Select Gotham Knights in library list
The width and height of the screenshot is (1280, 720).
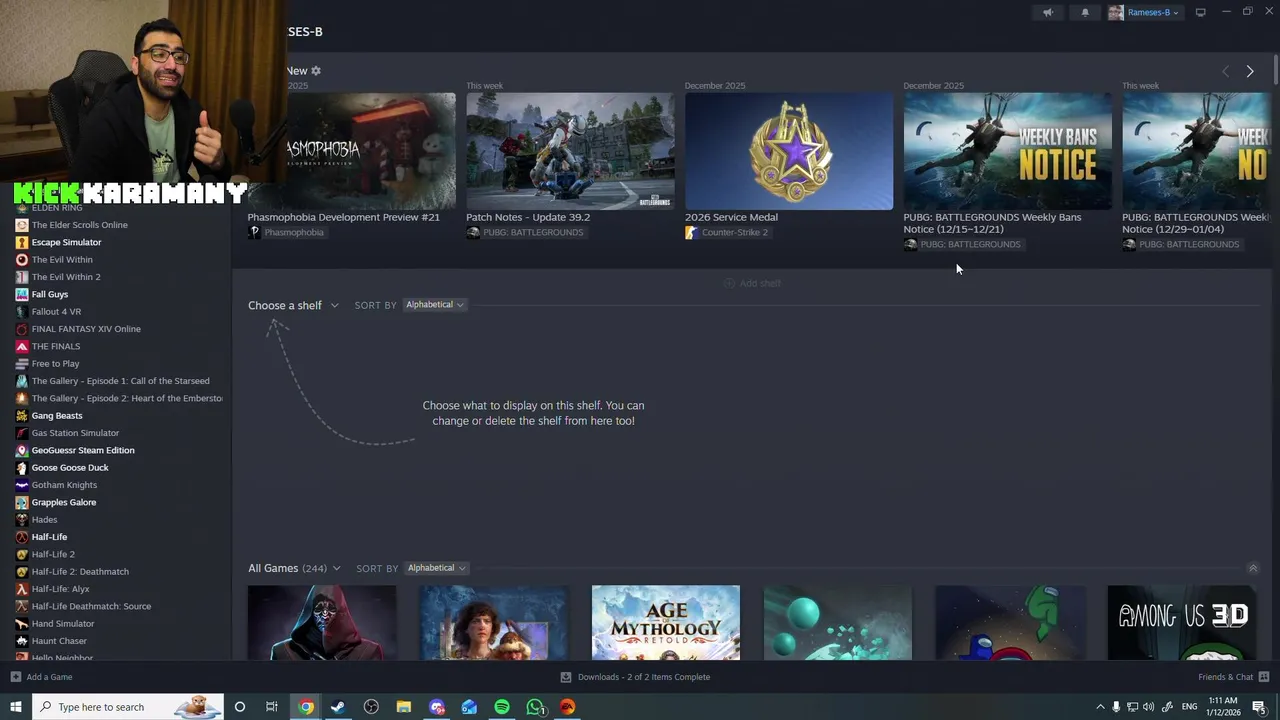pos(64,485)
